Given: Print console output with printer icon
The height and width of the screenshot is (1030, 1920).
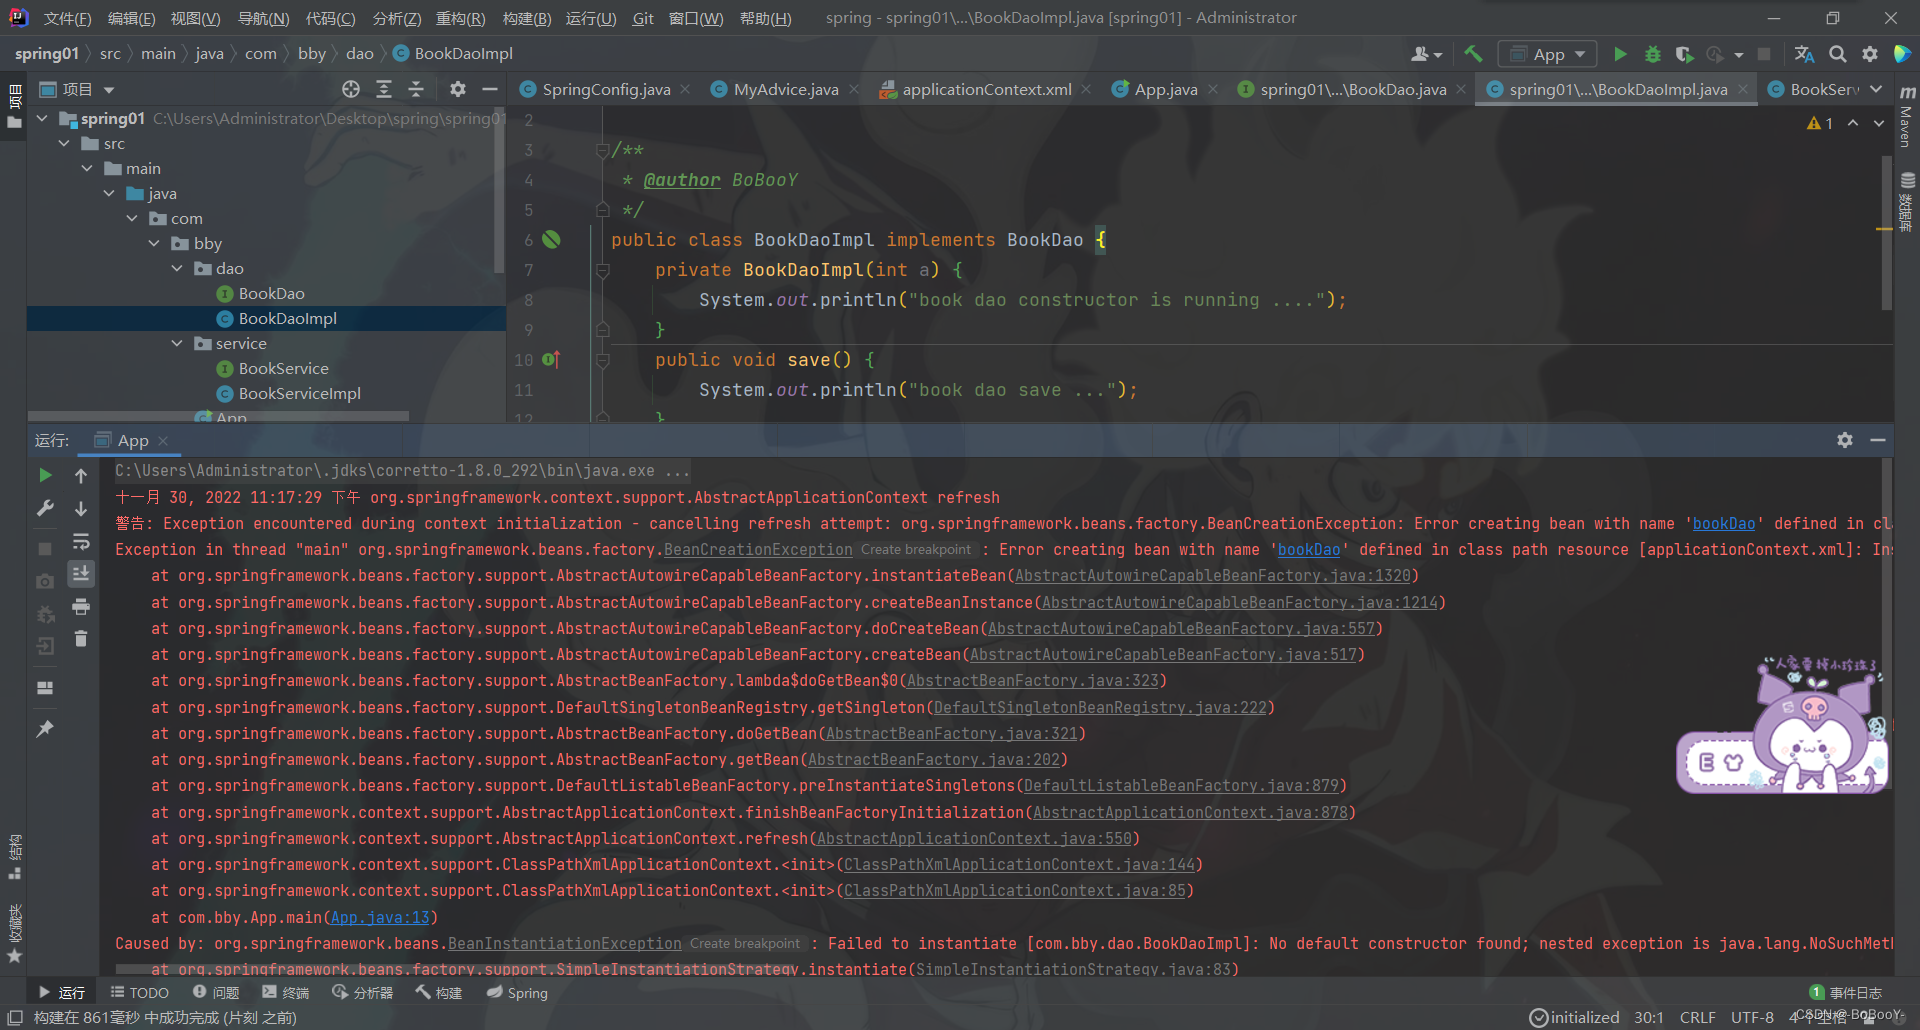Looking at the screenshot, I should (x=81, y=606).
